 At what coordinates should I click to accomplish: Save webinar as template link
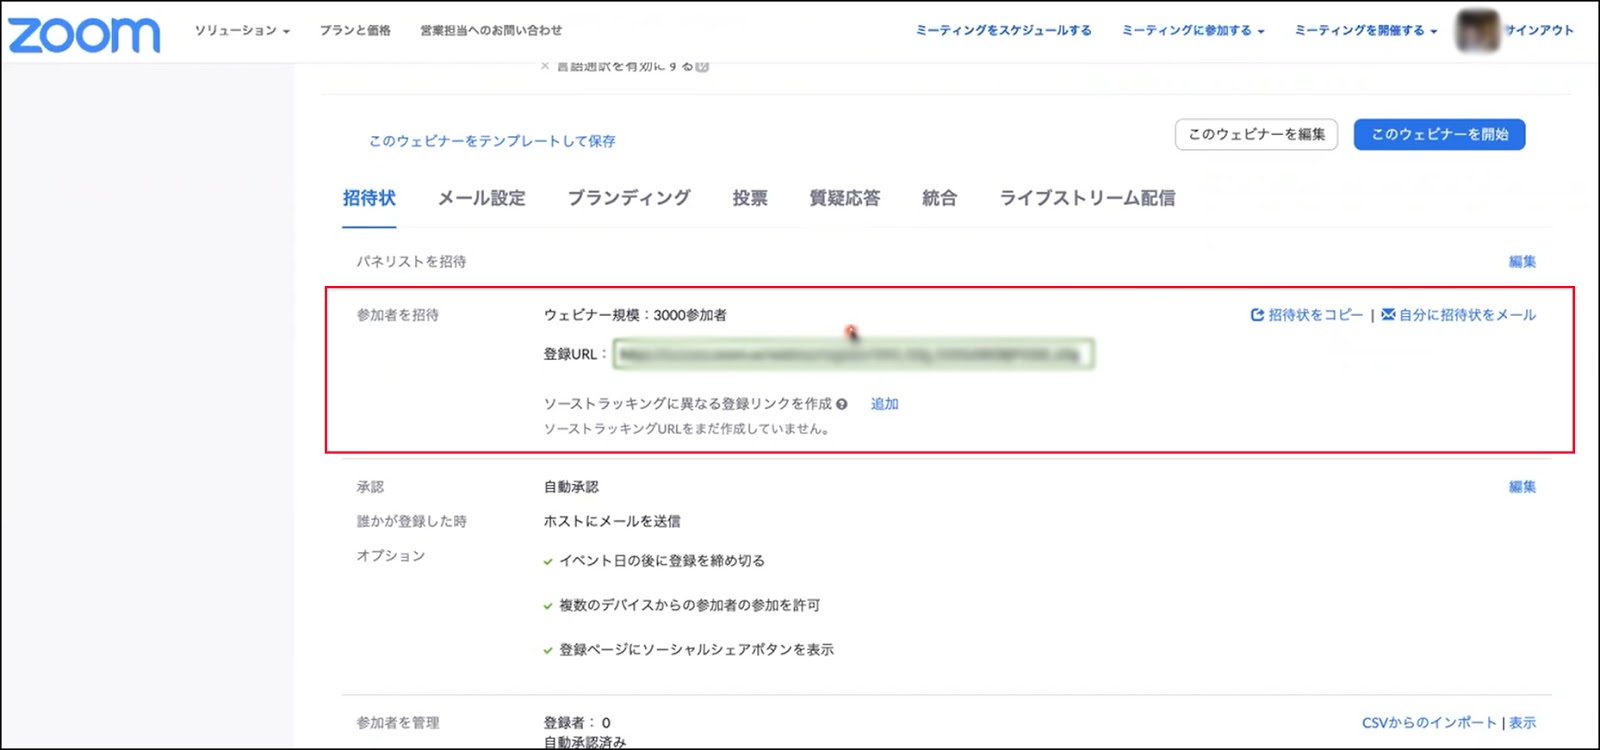point(492,141)
